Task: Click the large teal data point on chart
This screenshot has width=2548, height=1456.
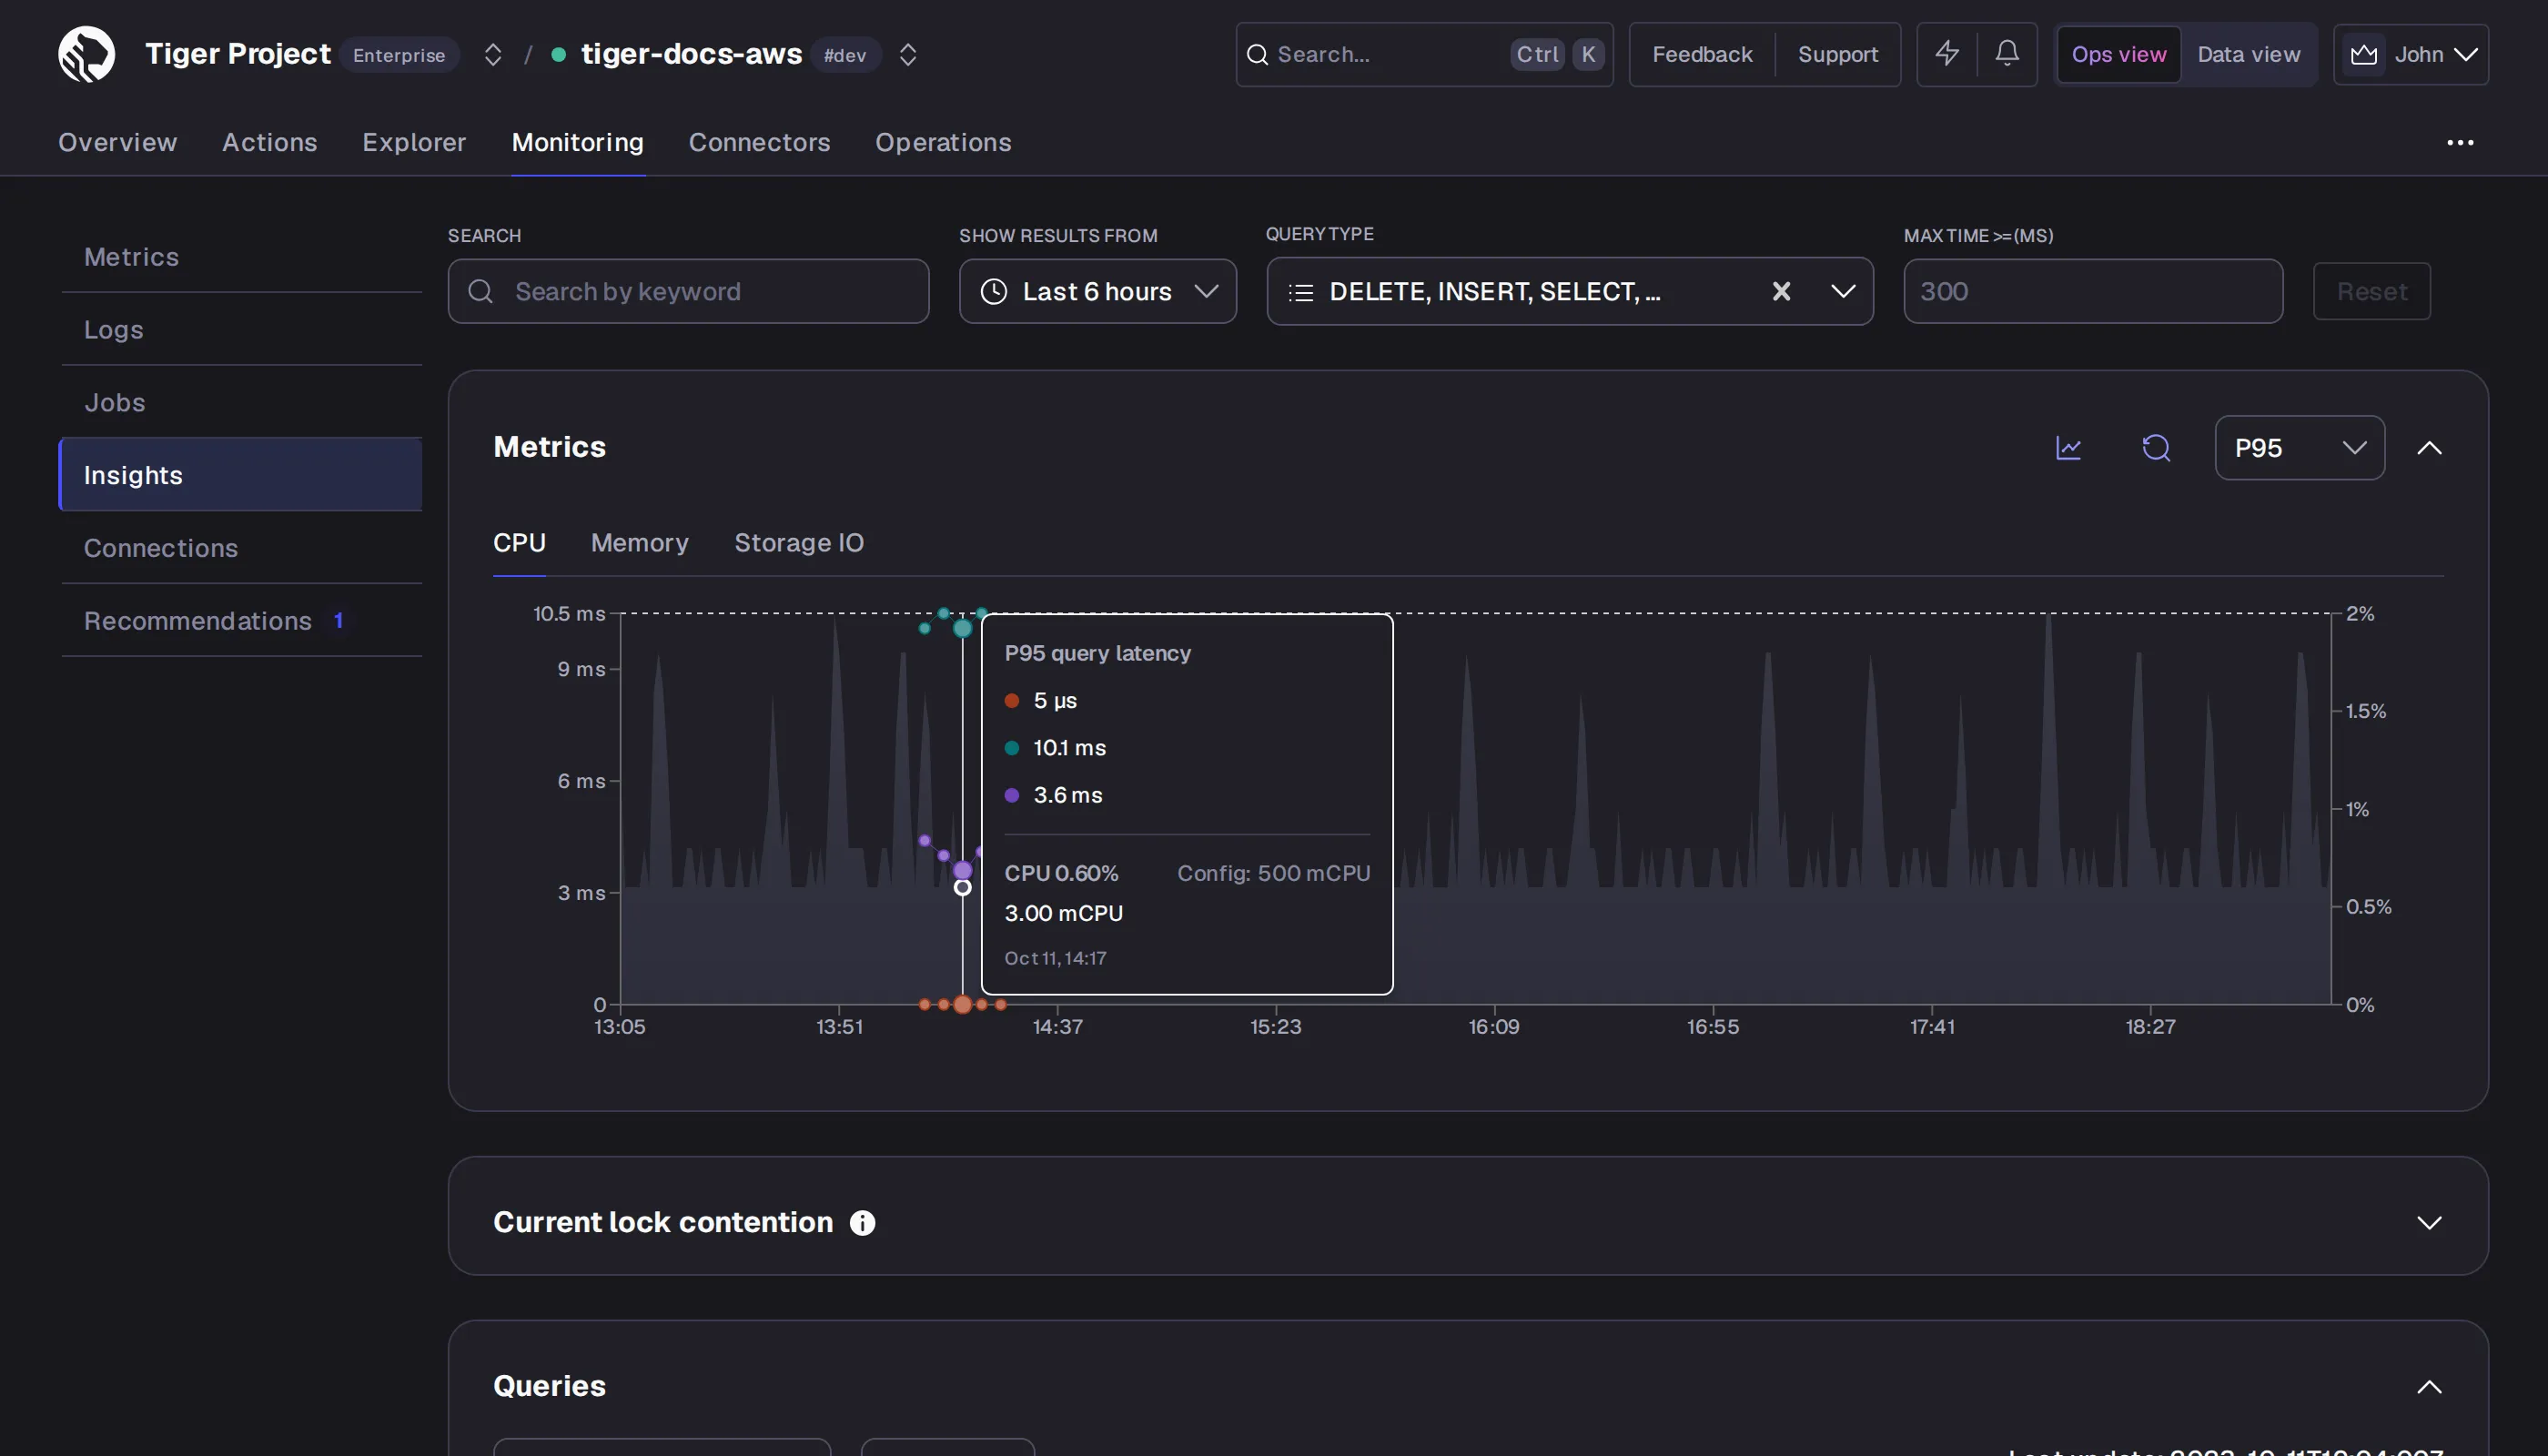Action: (x=962, y=628)
